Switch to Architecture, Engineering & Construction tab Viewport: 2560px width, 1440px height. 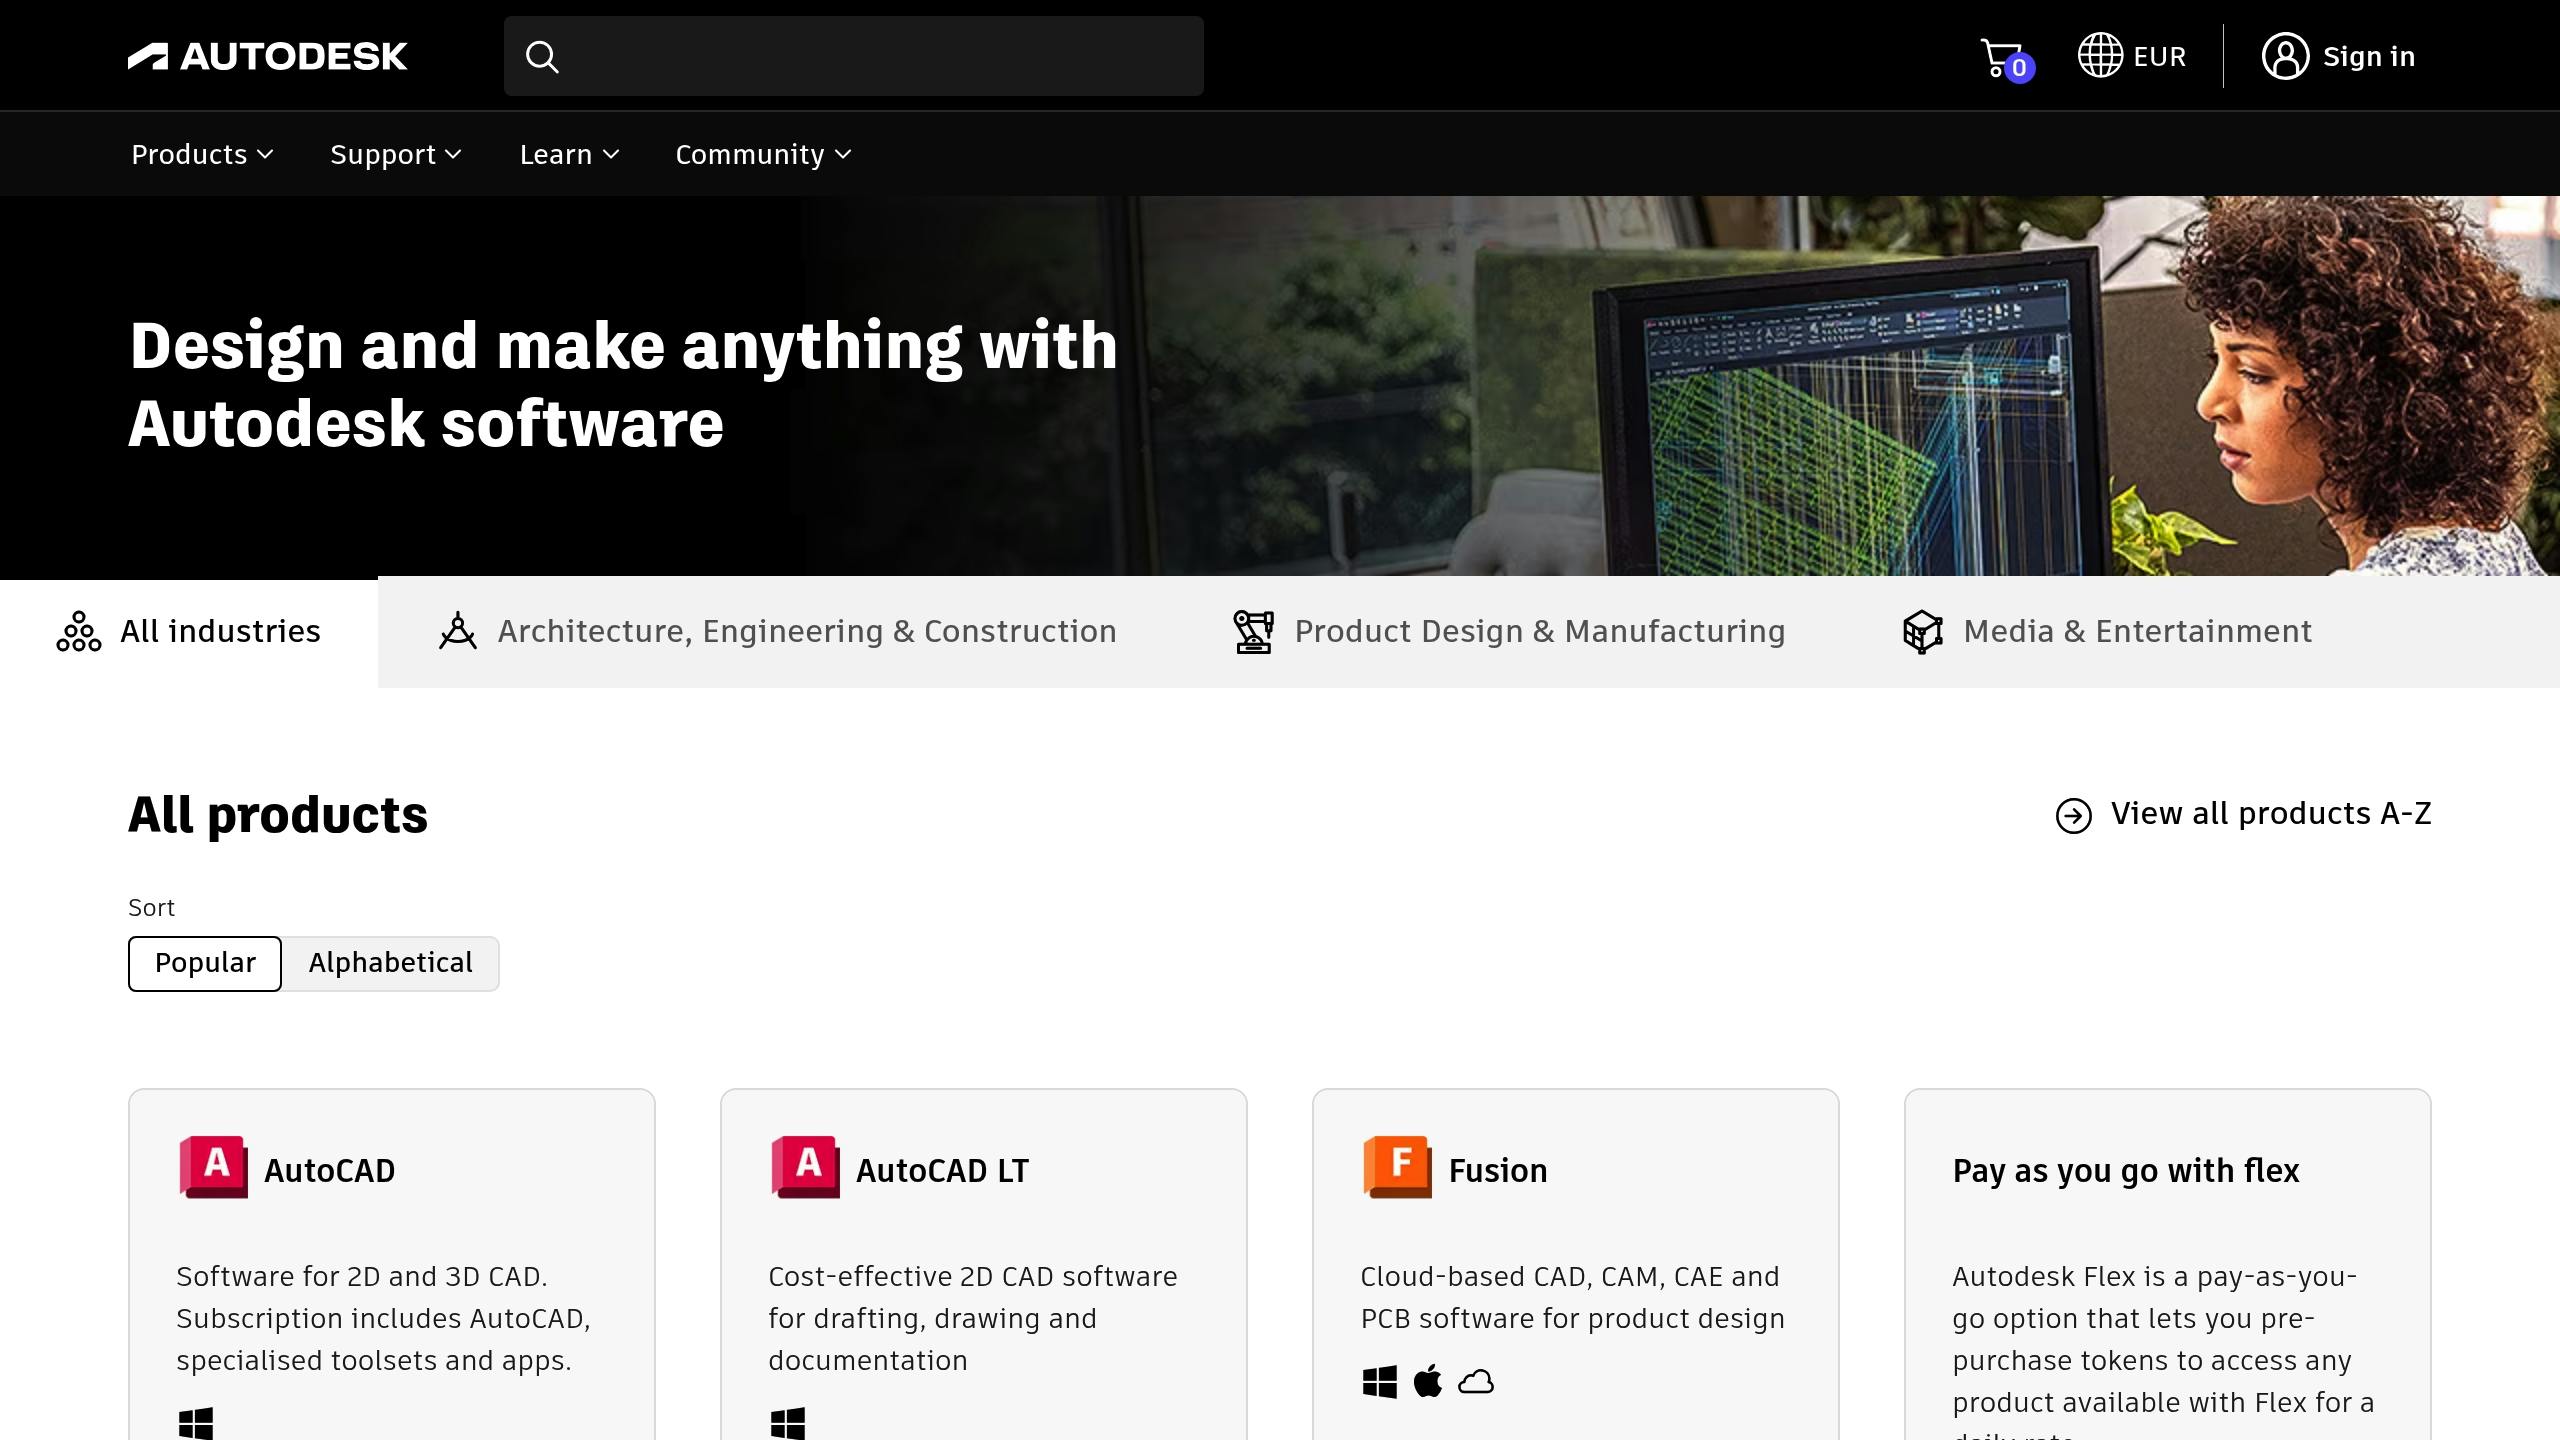(x=777, y=632)
